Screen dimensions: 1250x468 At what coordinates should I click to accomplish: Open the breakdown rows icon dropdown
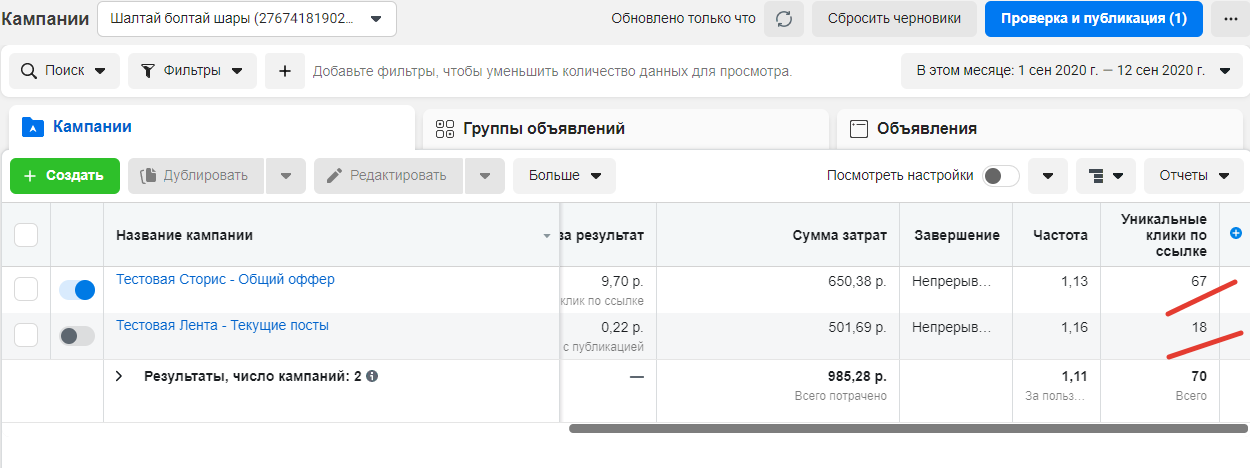[1105, 176]
